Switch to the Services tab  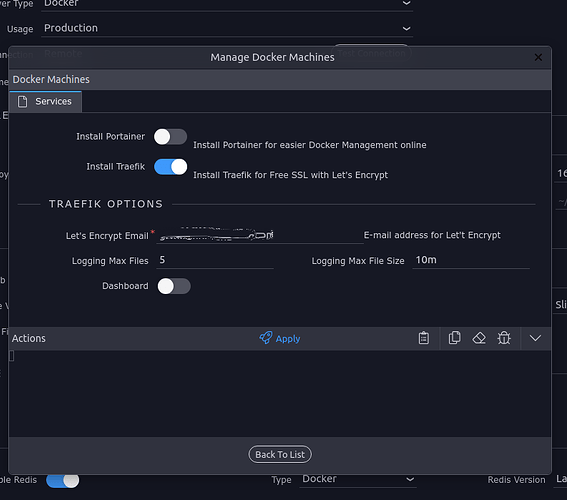[x=46, y=102]
